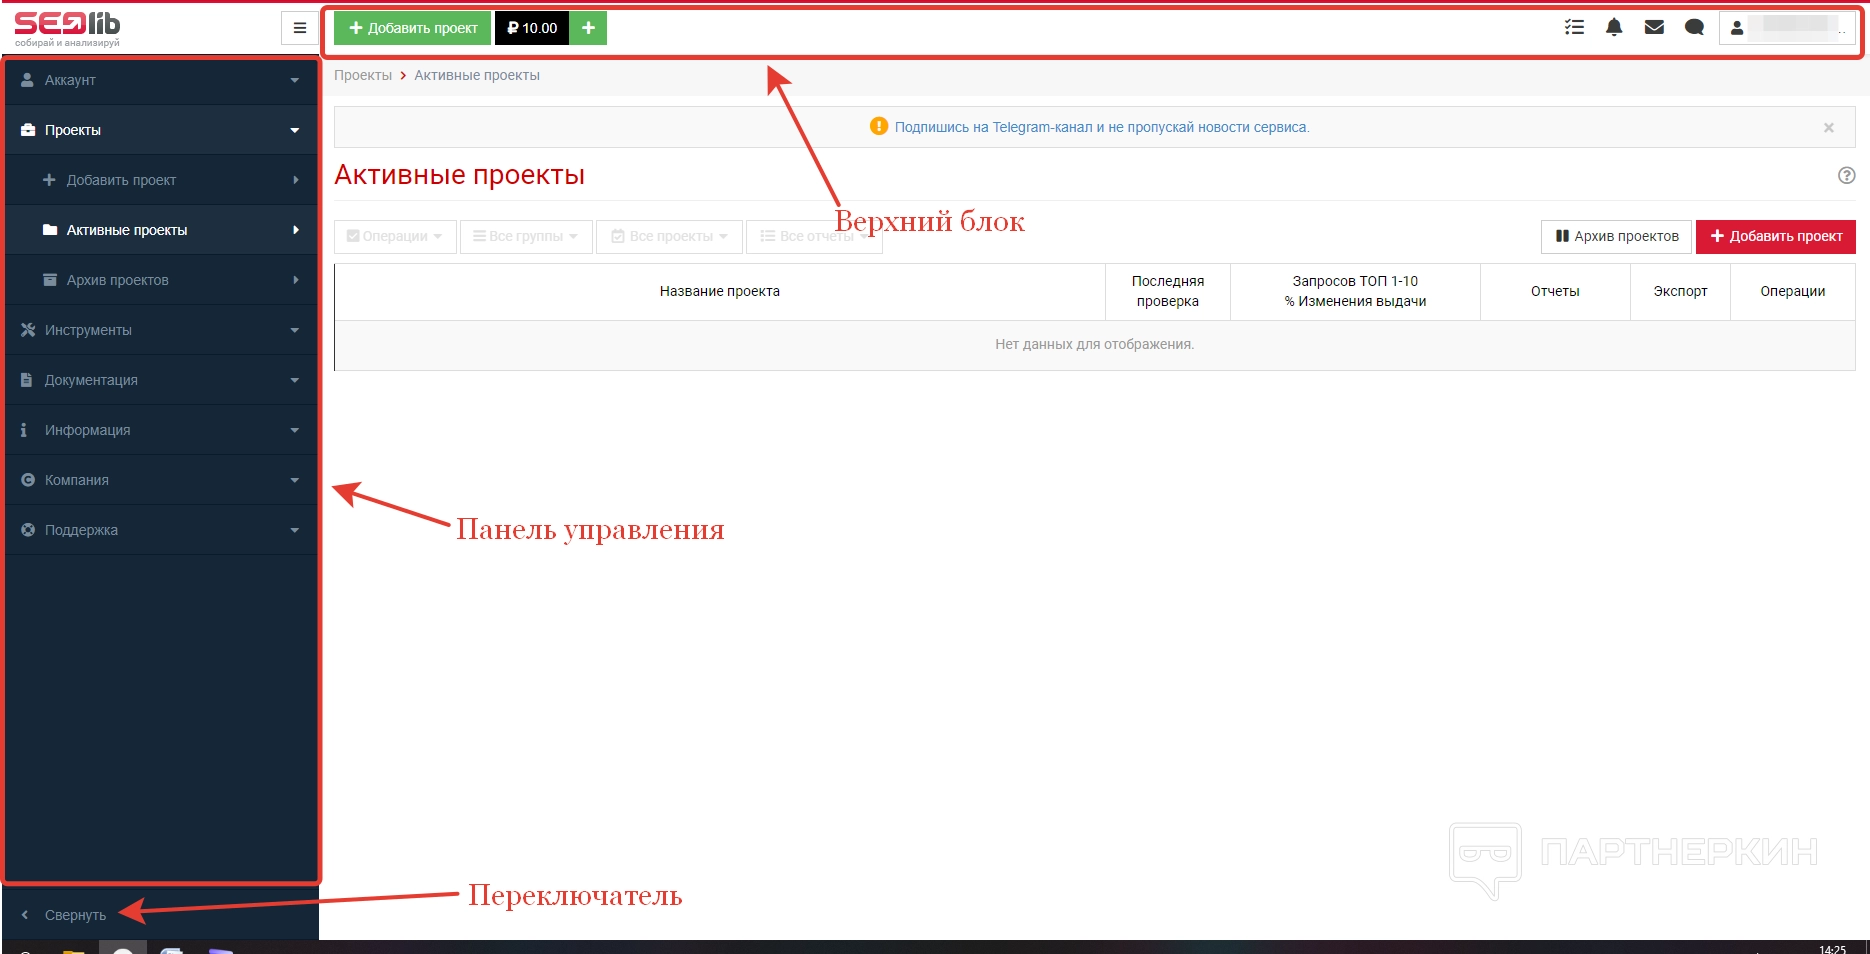Click the Запросов ТОП 1-10 column header
Screen dimensions: 1870x954
click(x=1355, y=292)
